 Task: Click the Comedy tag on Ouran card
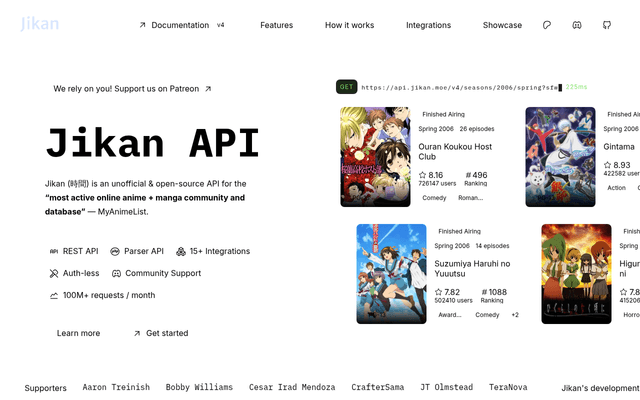[434, 198]
